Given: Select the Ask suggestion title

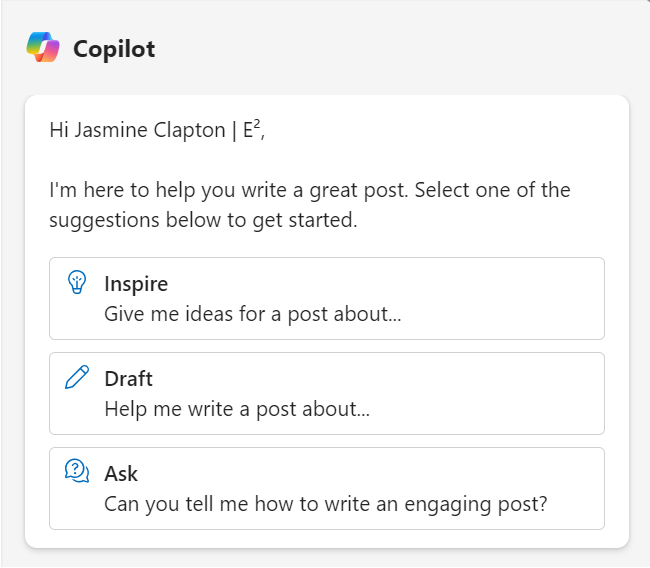Looking at the screenshot, I should pos(121,473).
